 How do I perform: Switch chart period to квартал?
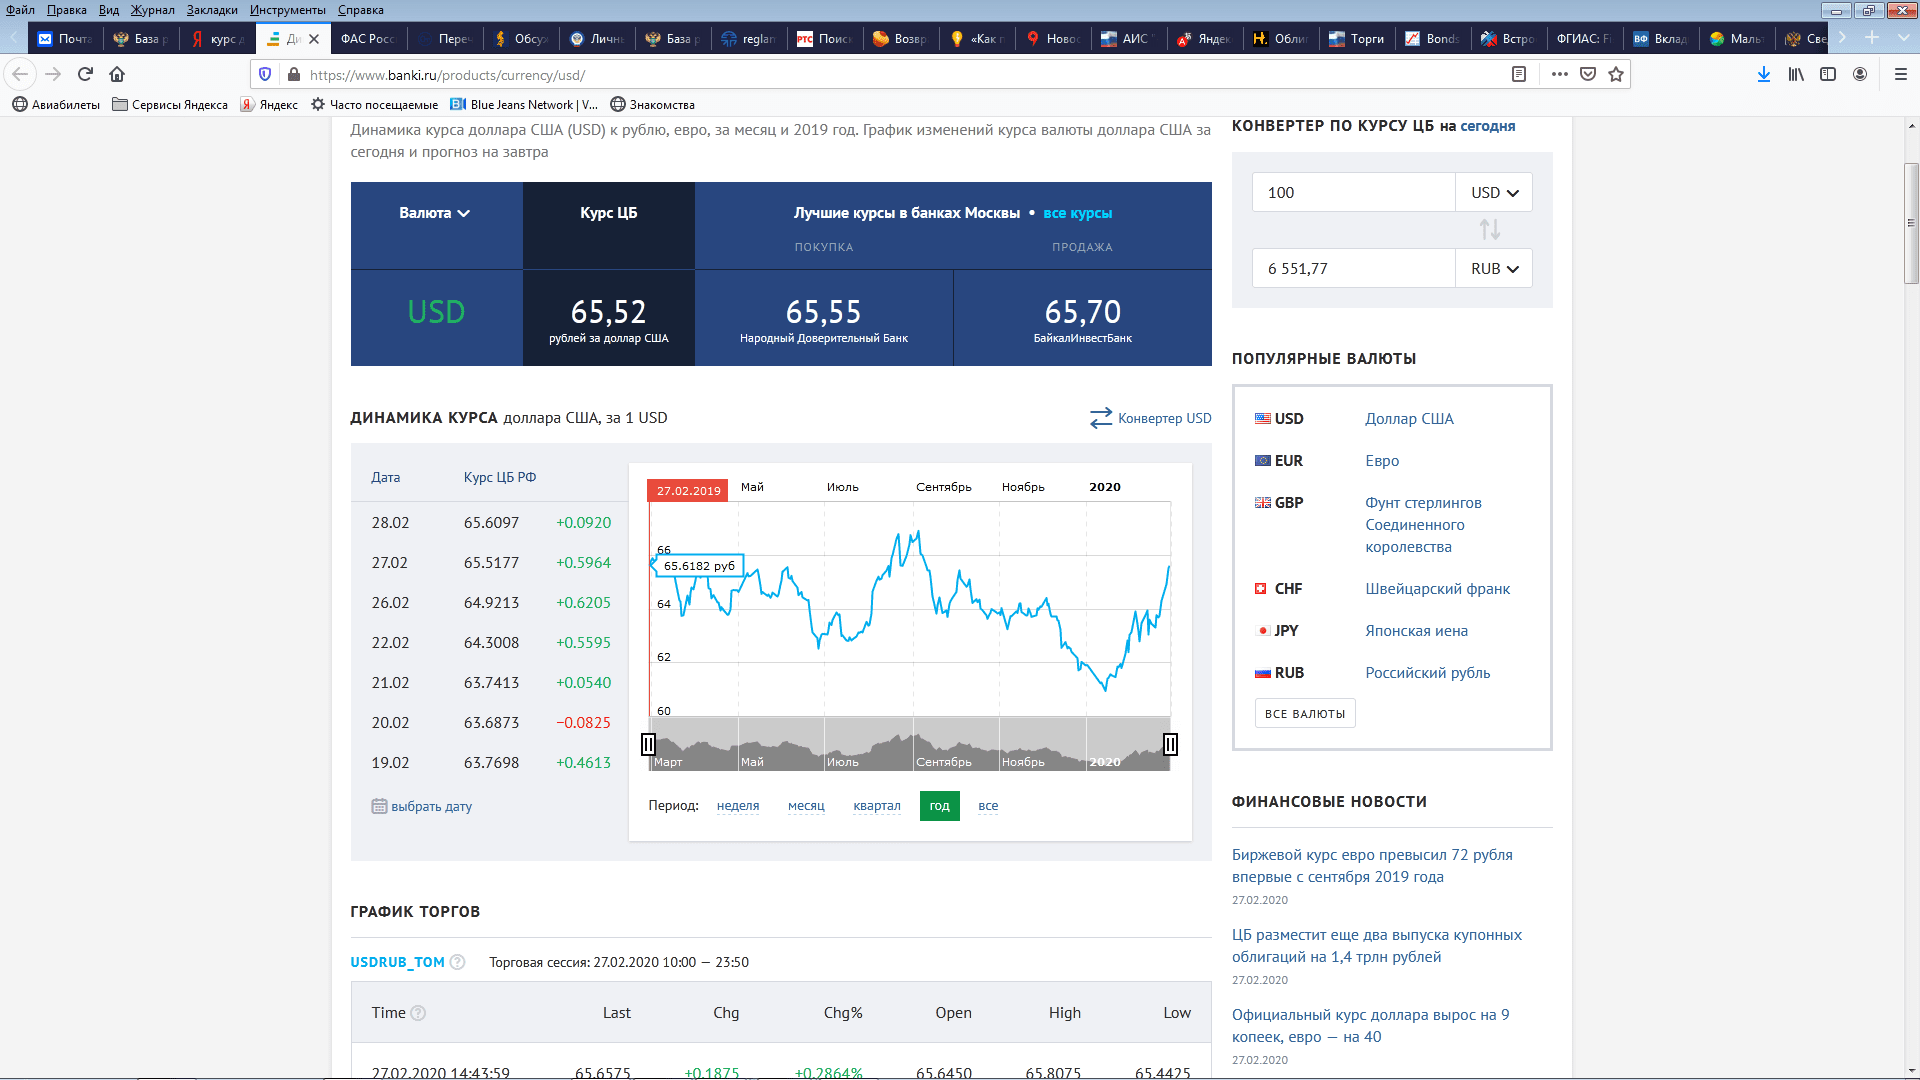coord(877,806)
